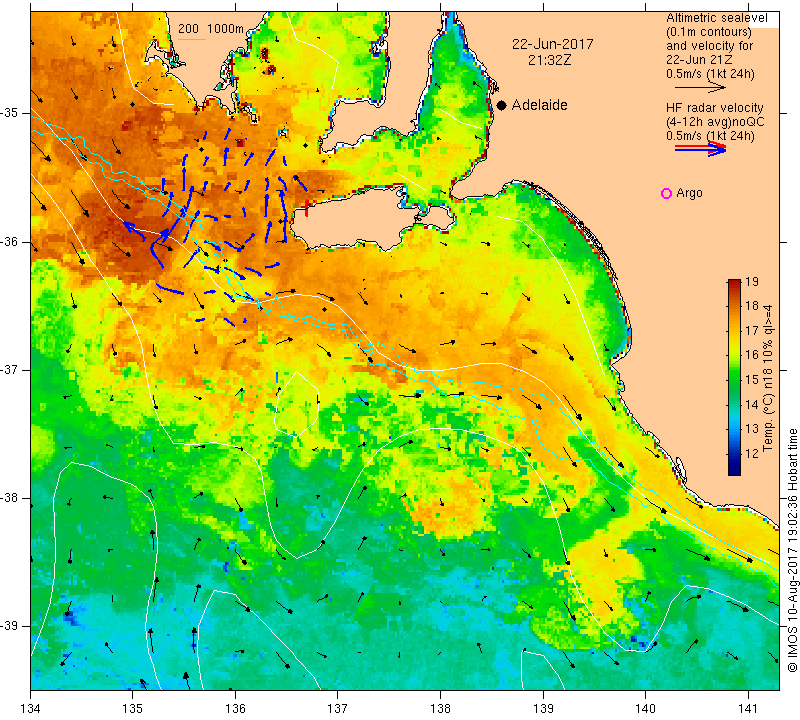The width and height of the screenshot is (800, 720).
Task: Click the 13 value on color bar
Action: (752, 429)
